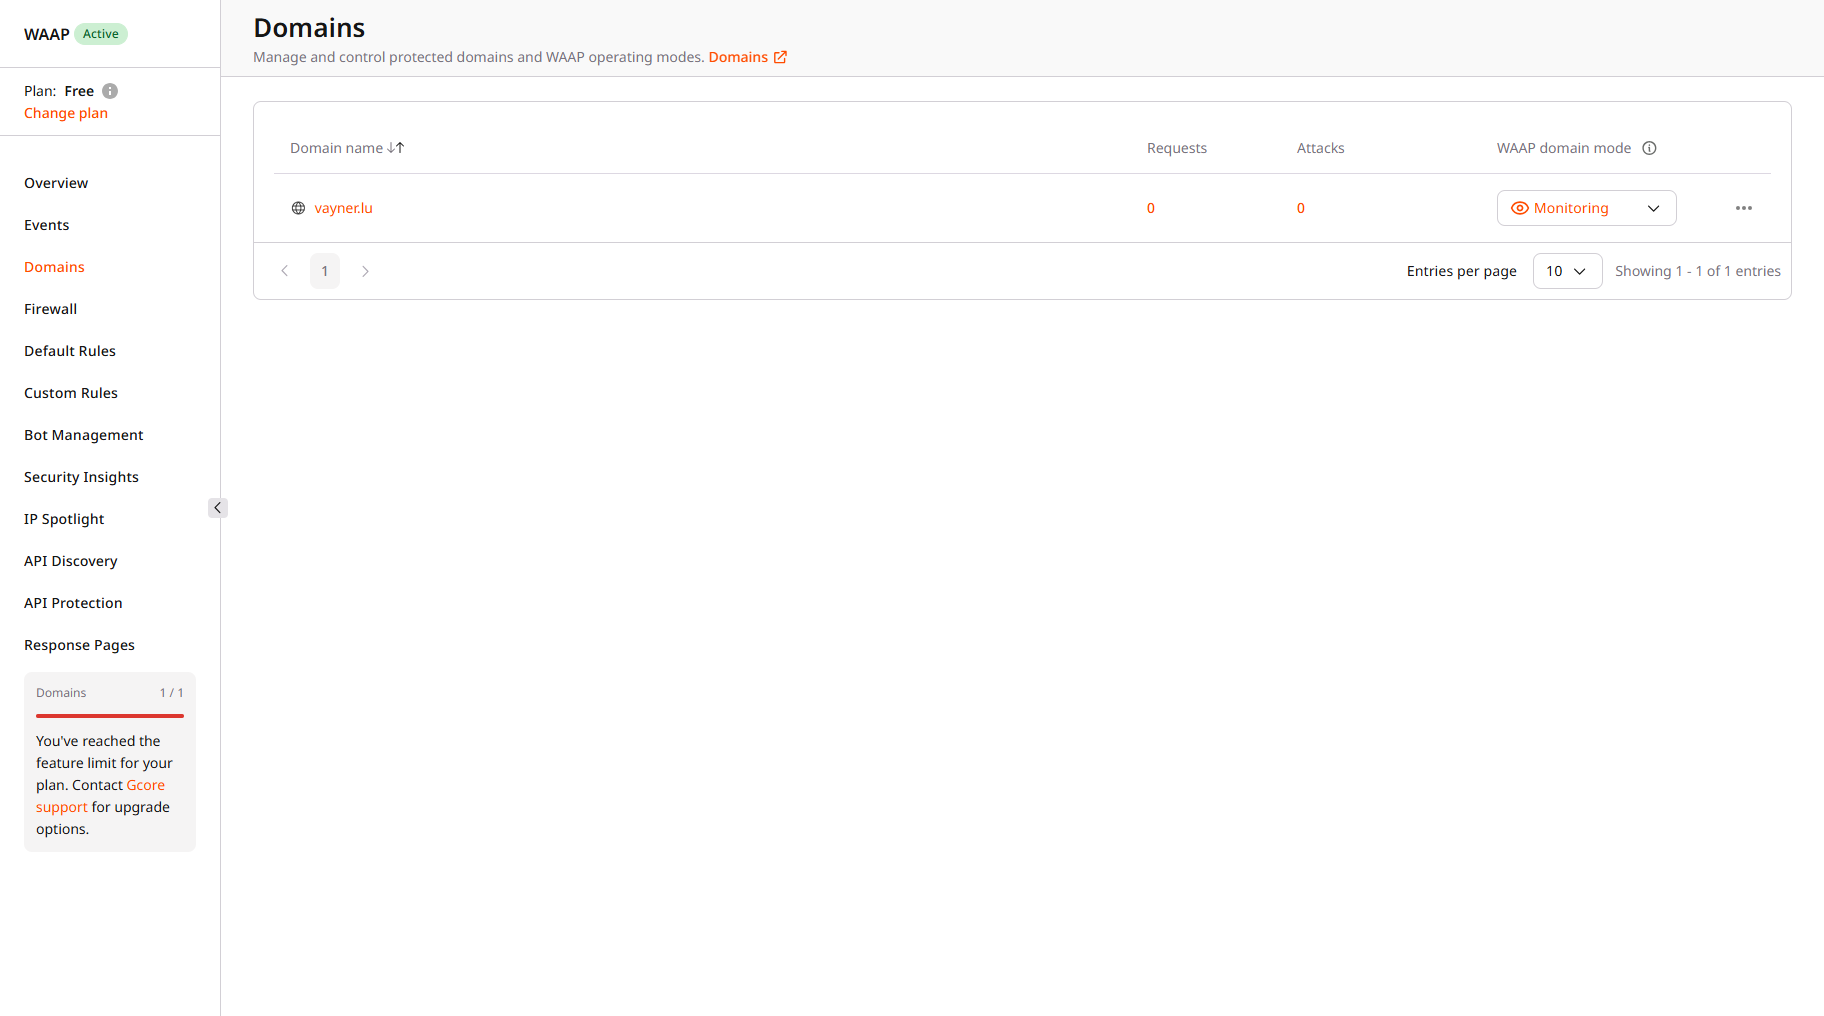Click the eye icon in the Monitoring button
1824x1016 pixels.
(1519, 208)
